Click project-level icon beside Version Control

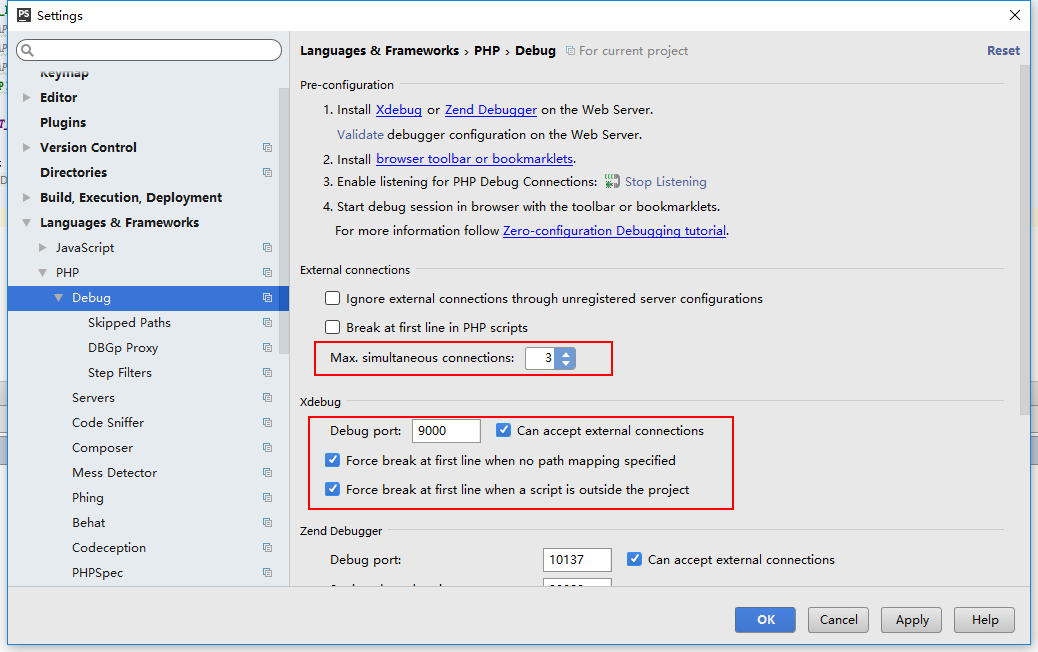[x=267, y=148]
